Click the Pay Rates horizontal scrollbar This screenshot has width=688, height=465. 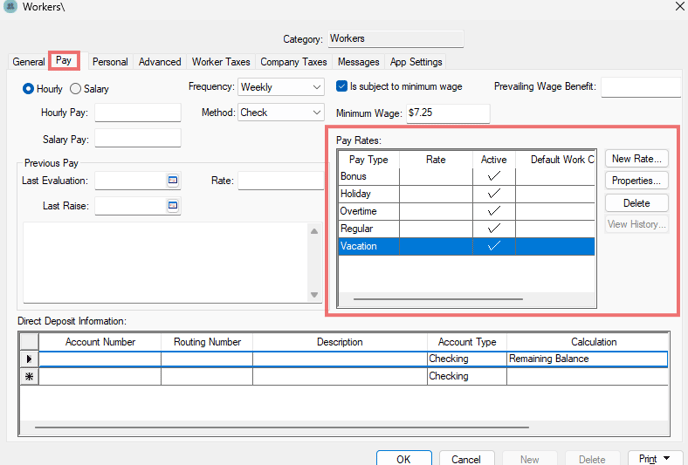coord(438,298)
